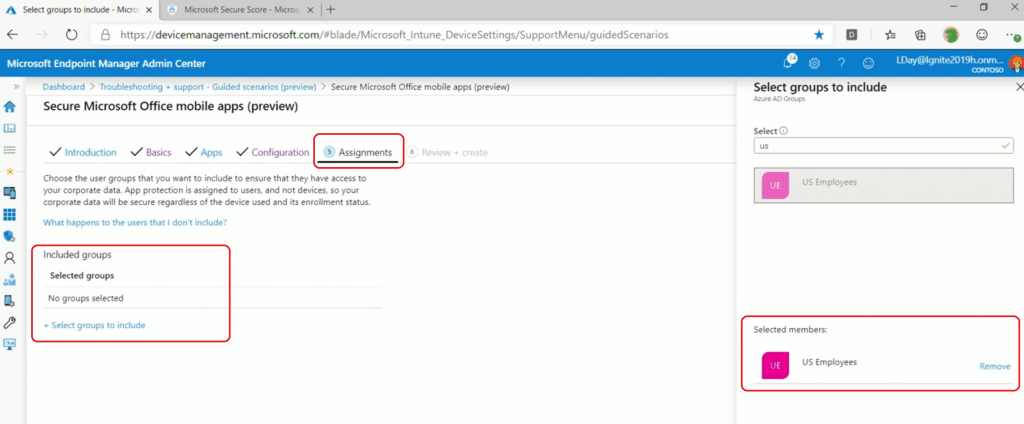
Task: Go to Apps step tab
Action: pos(204,152)
